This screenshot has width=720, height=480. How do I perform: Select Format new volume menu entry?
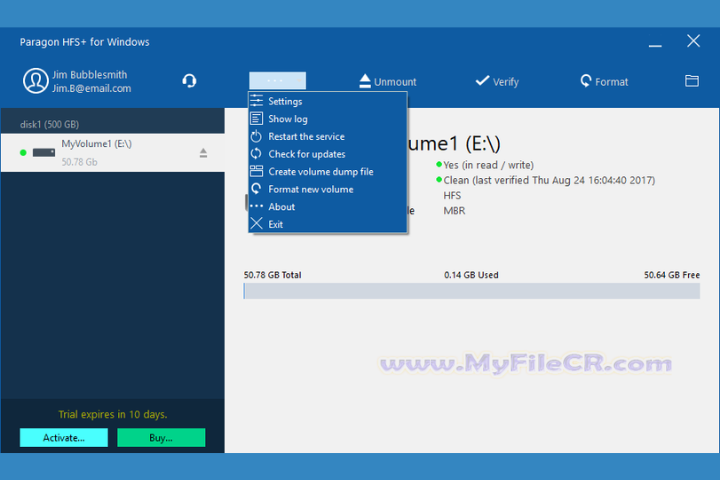(x=328, y=189)
